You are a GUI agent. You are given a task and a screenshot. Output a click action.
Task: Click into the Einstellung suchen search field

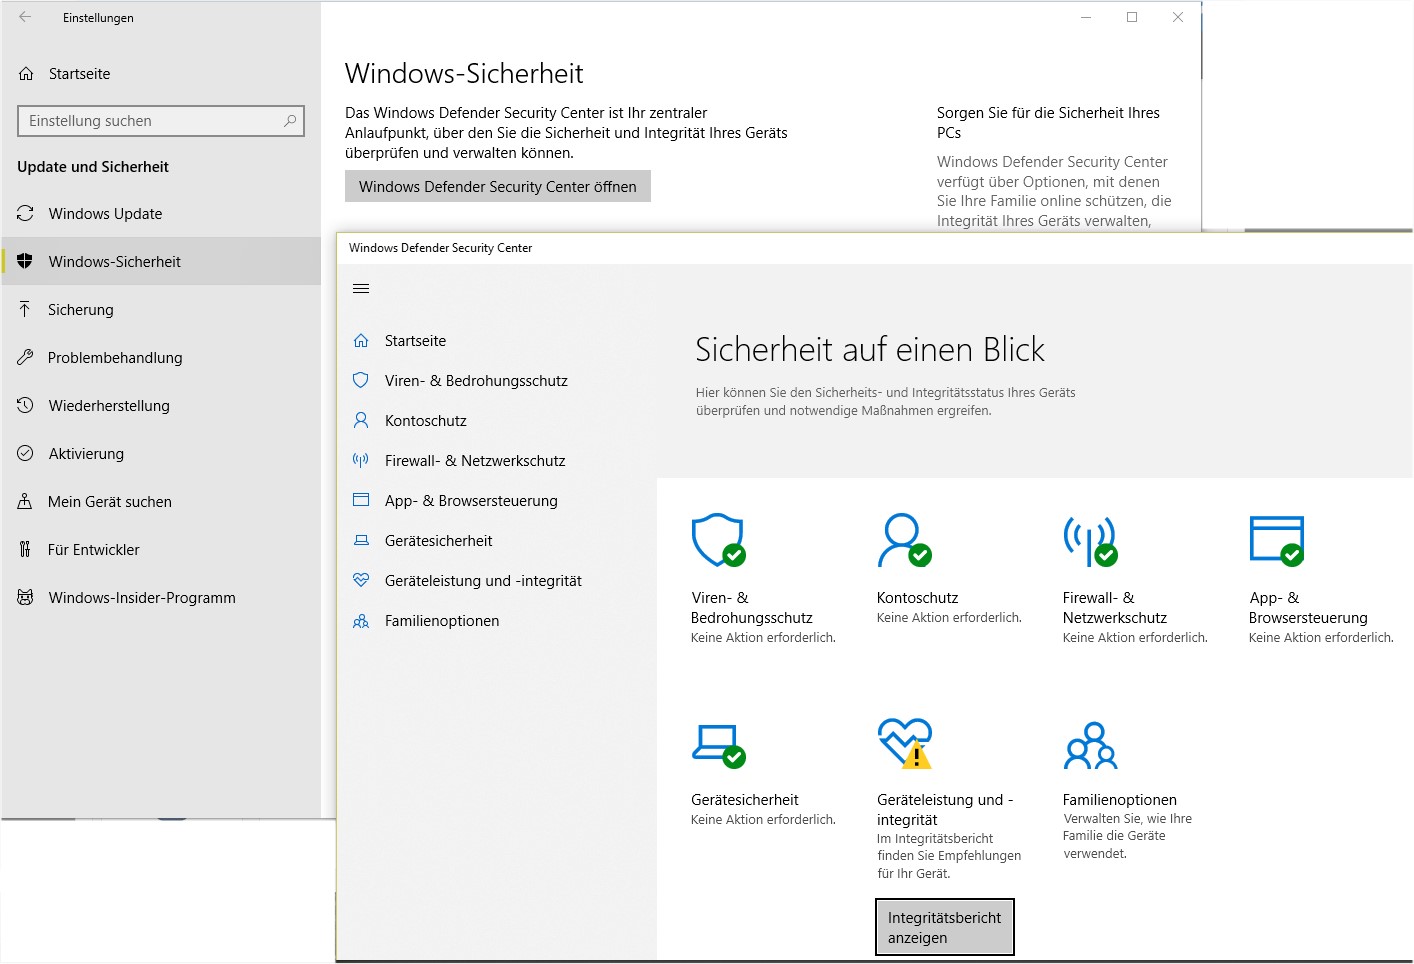[161, 121]
